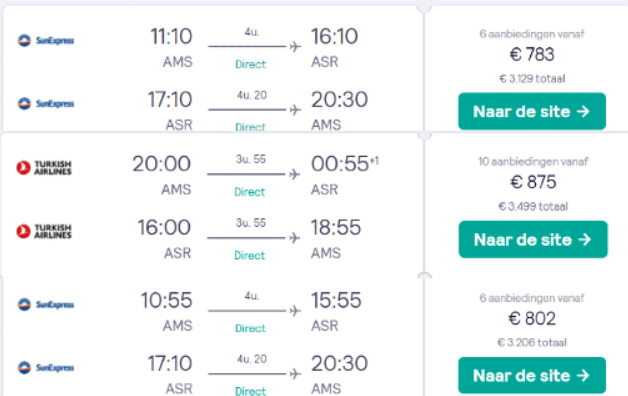Click plane icon on 10:55 to 15:55 route

[295, 311]
